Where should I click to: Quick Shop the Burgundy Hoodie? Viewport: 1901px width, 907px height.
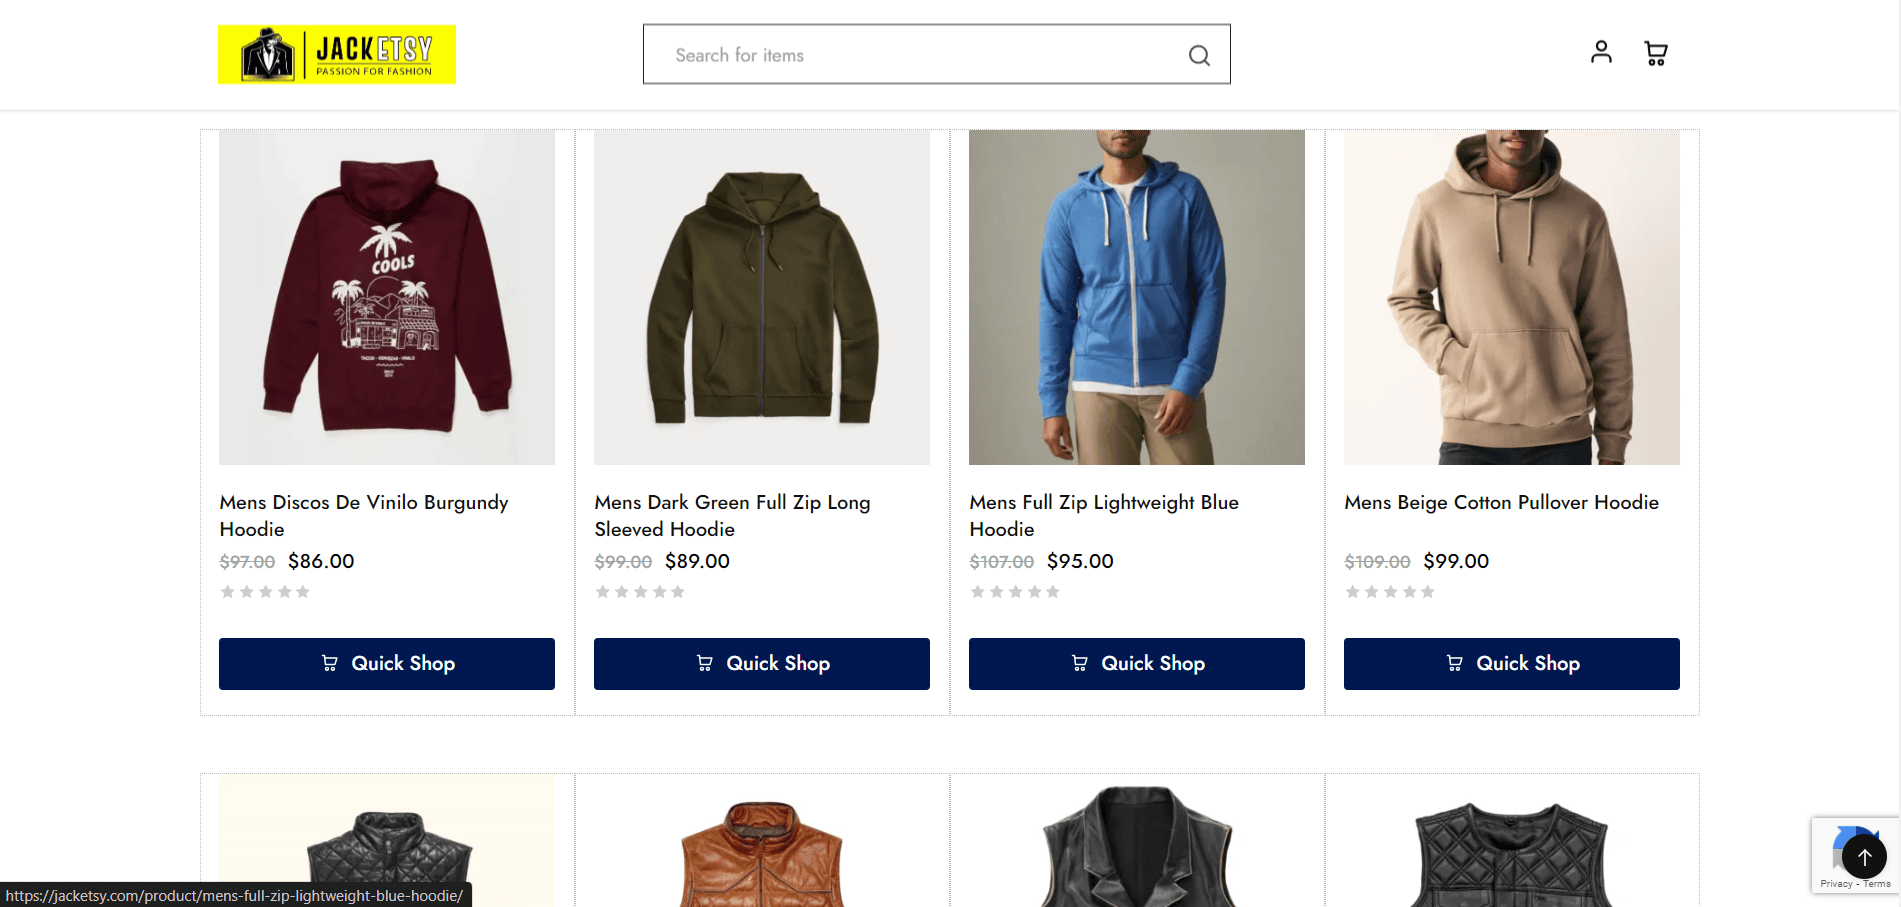(387, 664)
